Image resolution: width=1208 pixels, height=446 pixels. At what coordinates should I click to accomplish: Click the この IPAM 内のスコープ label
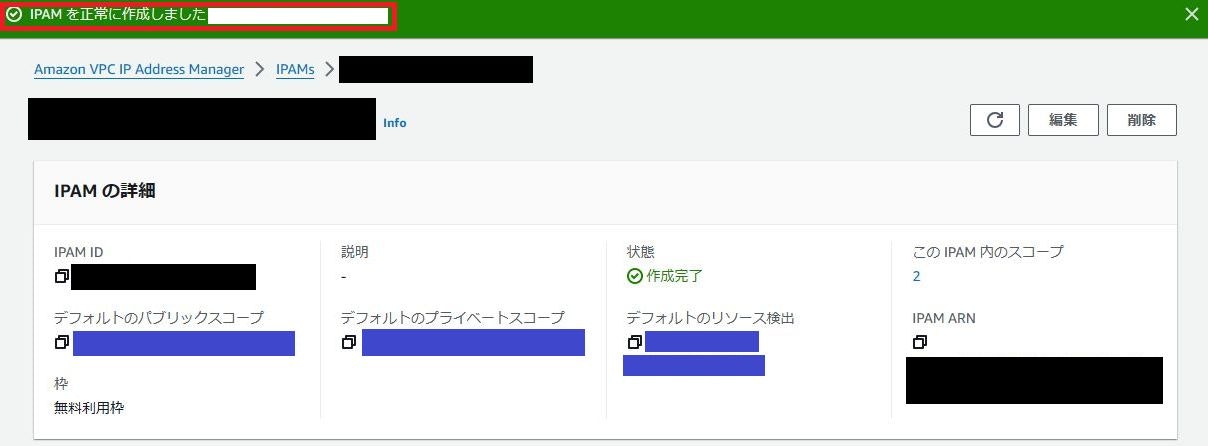coord(988,252)
